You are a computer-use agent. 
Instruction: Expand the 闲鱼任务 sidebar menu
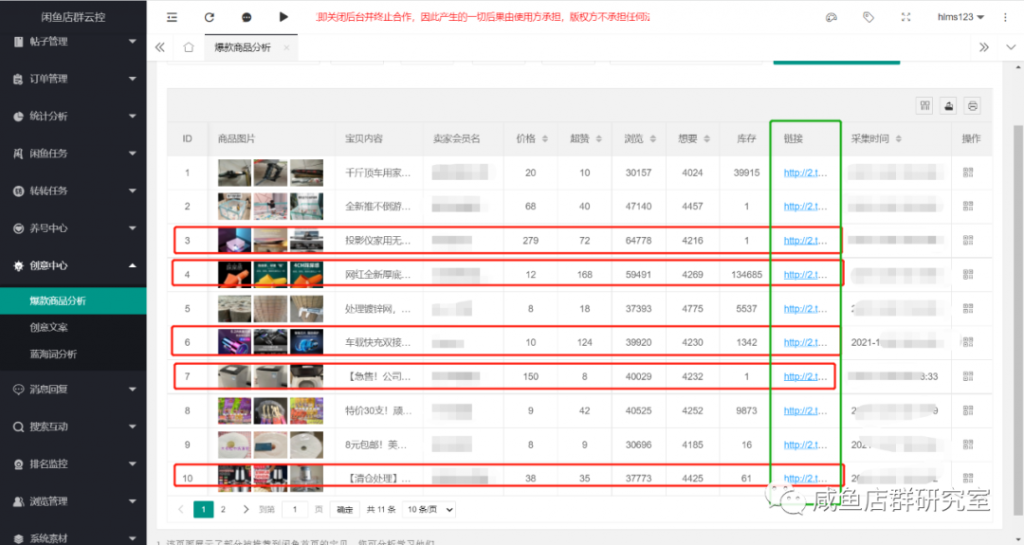73,153
